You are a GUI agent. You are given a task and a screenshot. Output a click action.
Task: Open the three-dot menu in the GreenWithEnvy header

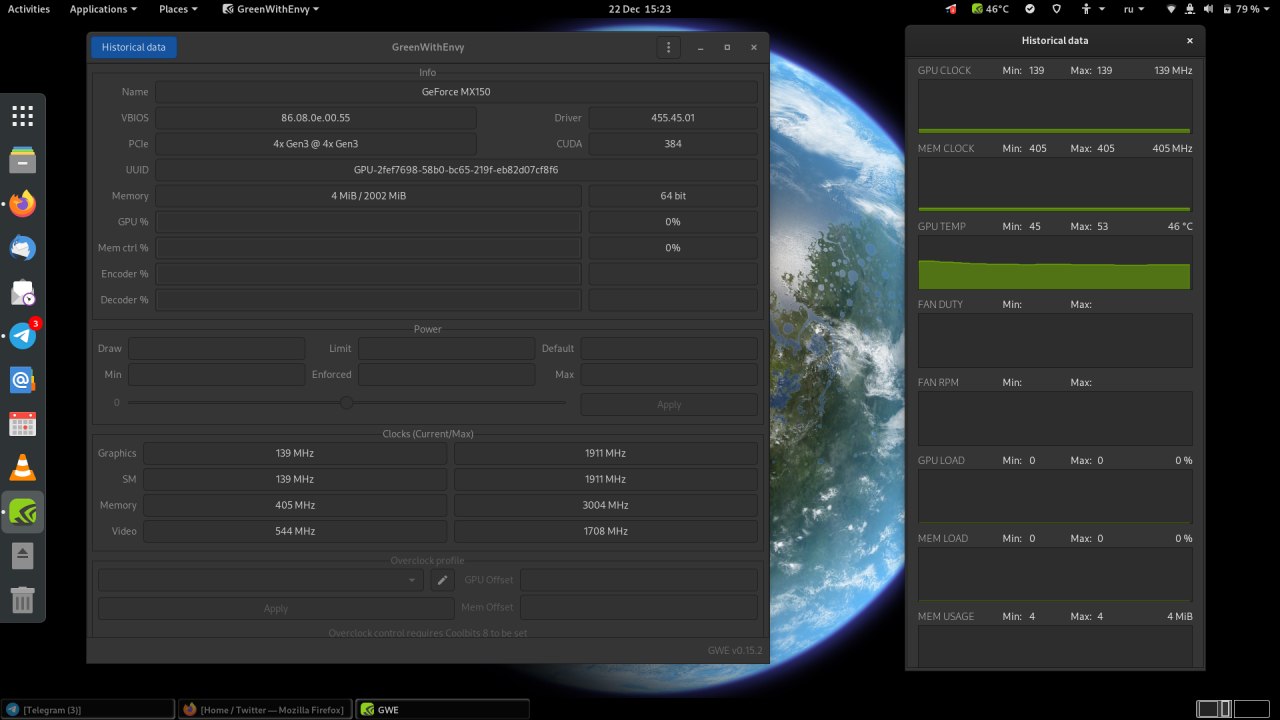[668, 47]
